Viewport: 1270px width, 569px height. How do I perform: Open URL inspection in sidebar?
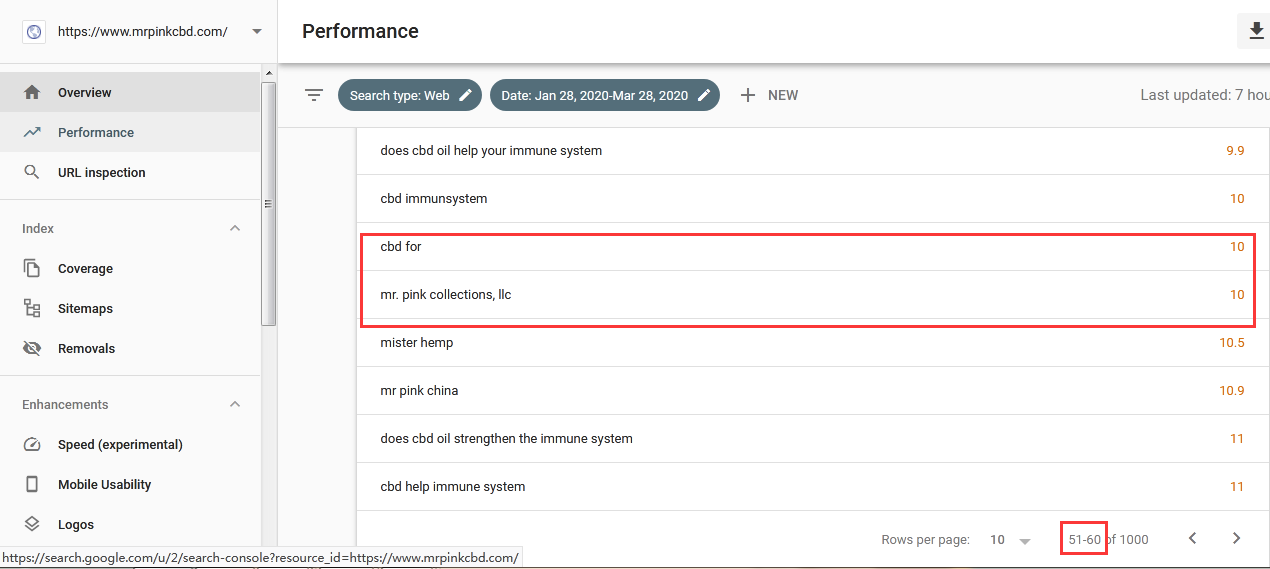[x=130, y=172]
